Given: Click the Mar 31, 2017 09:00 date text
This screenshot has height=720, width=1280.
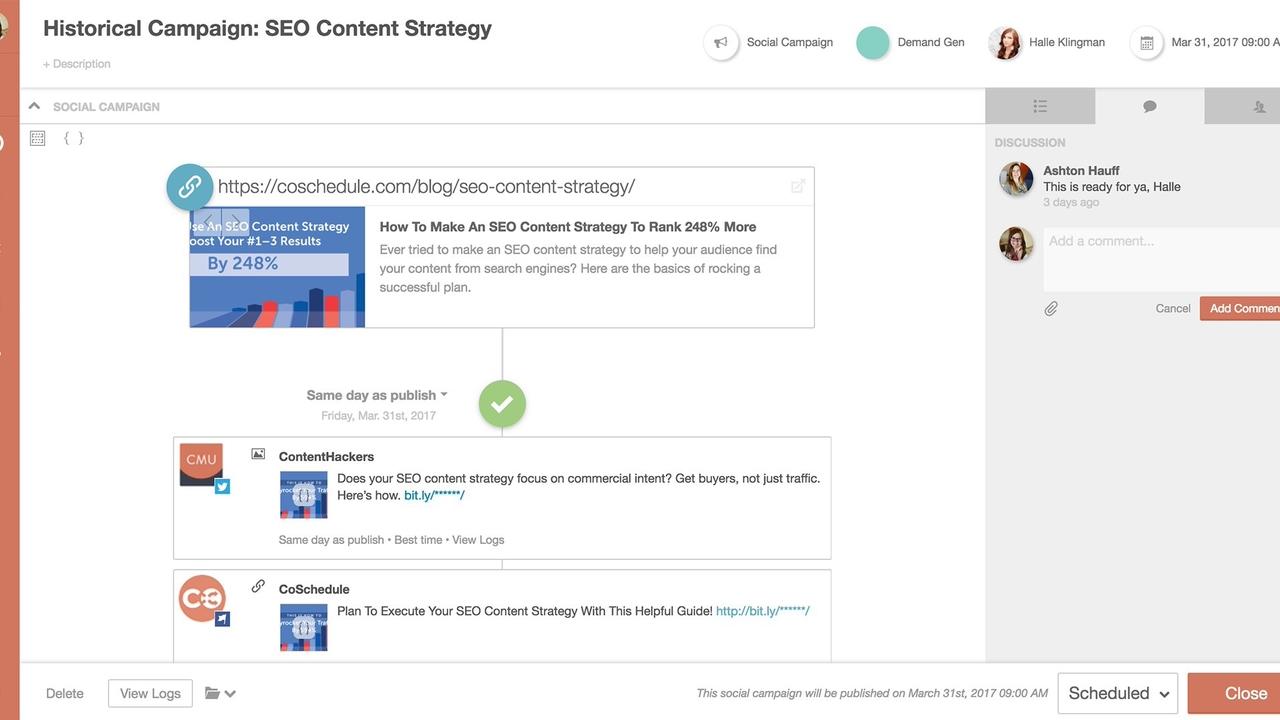Looking at the screenshot, I should (1225, 43).
